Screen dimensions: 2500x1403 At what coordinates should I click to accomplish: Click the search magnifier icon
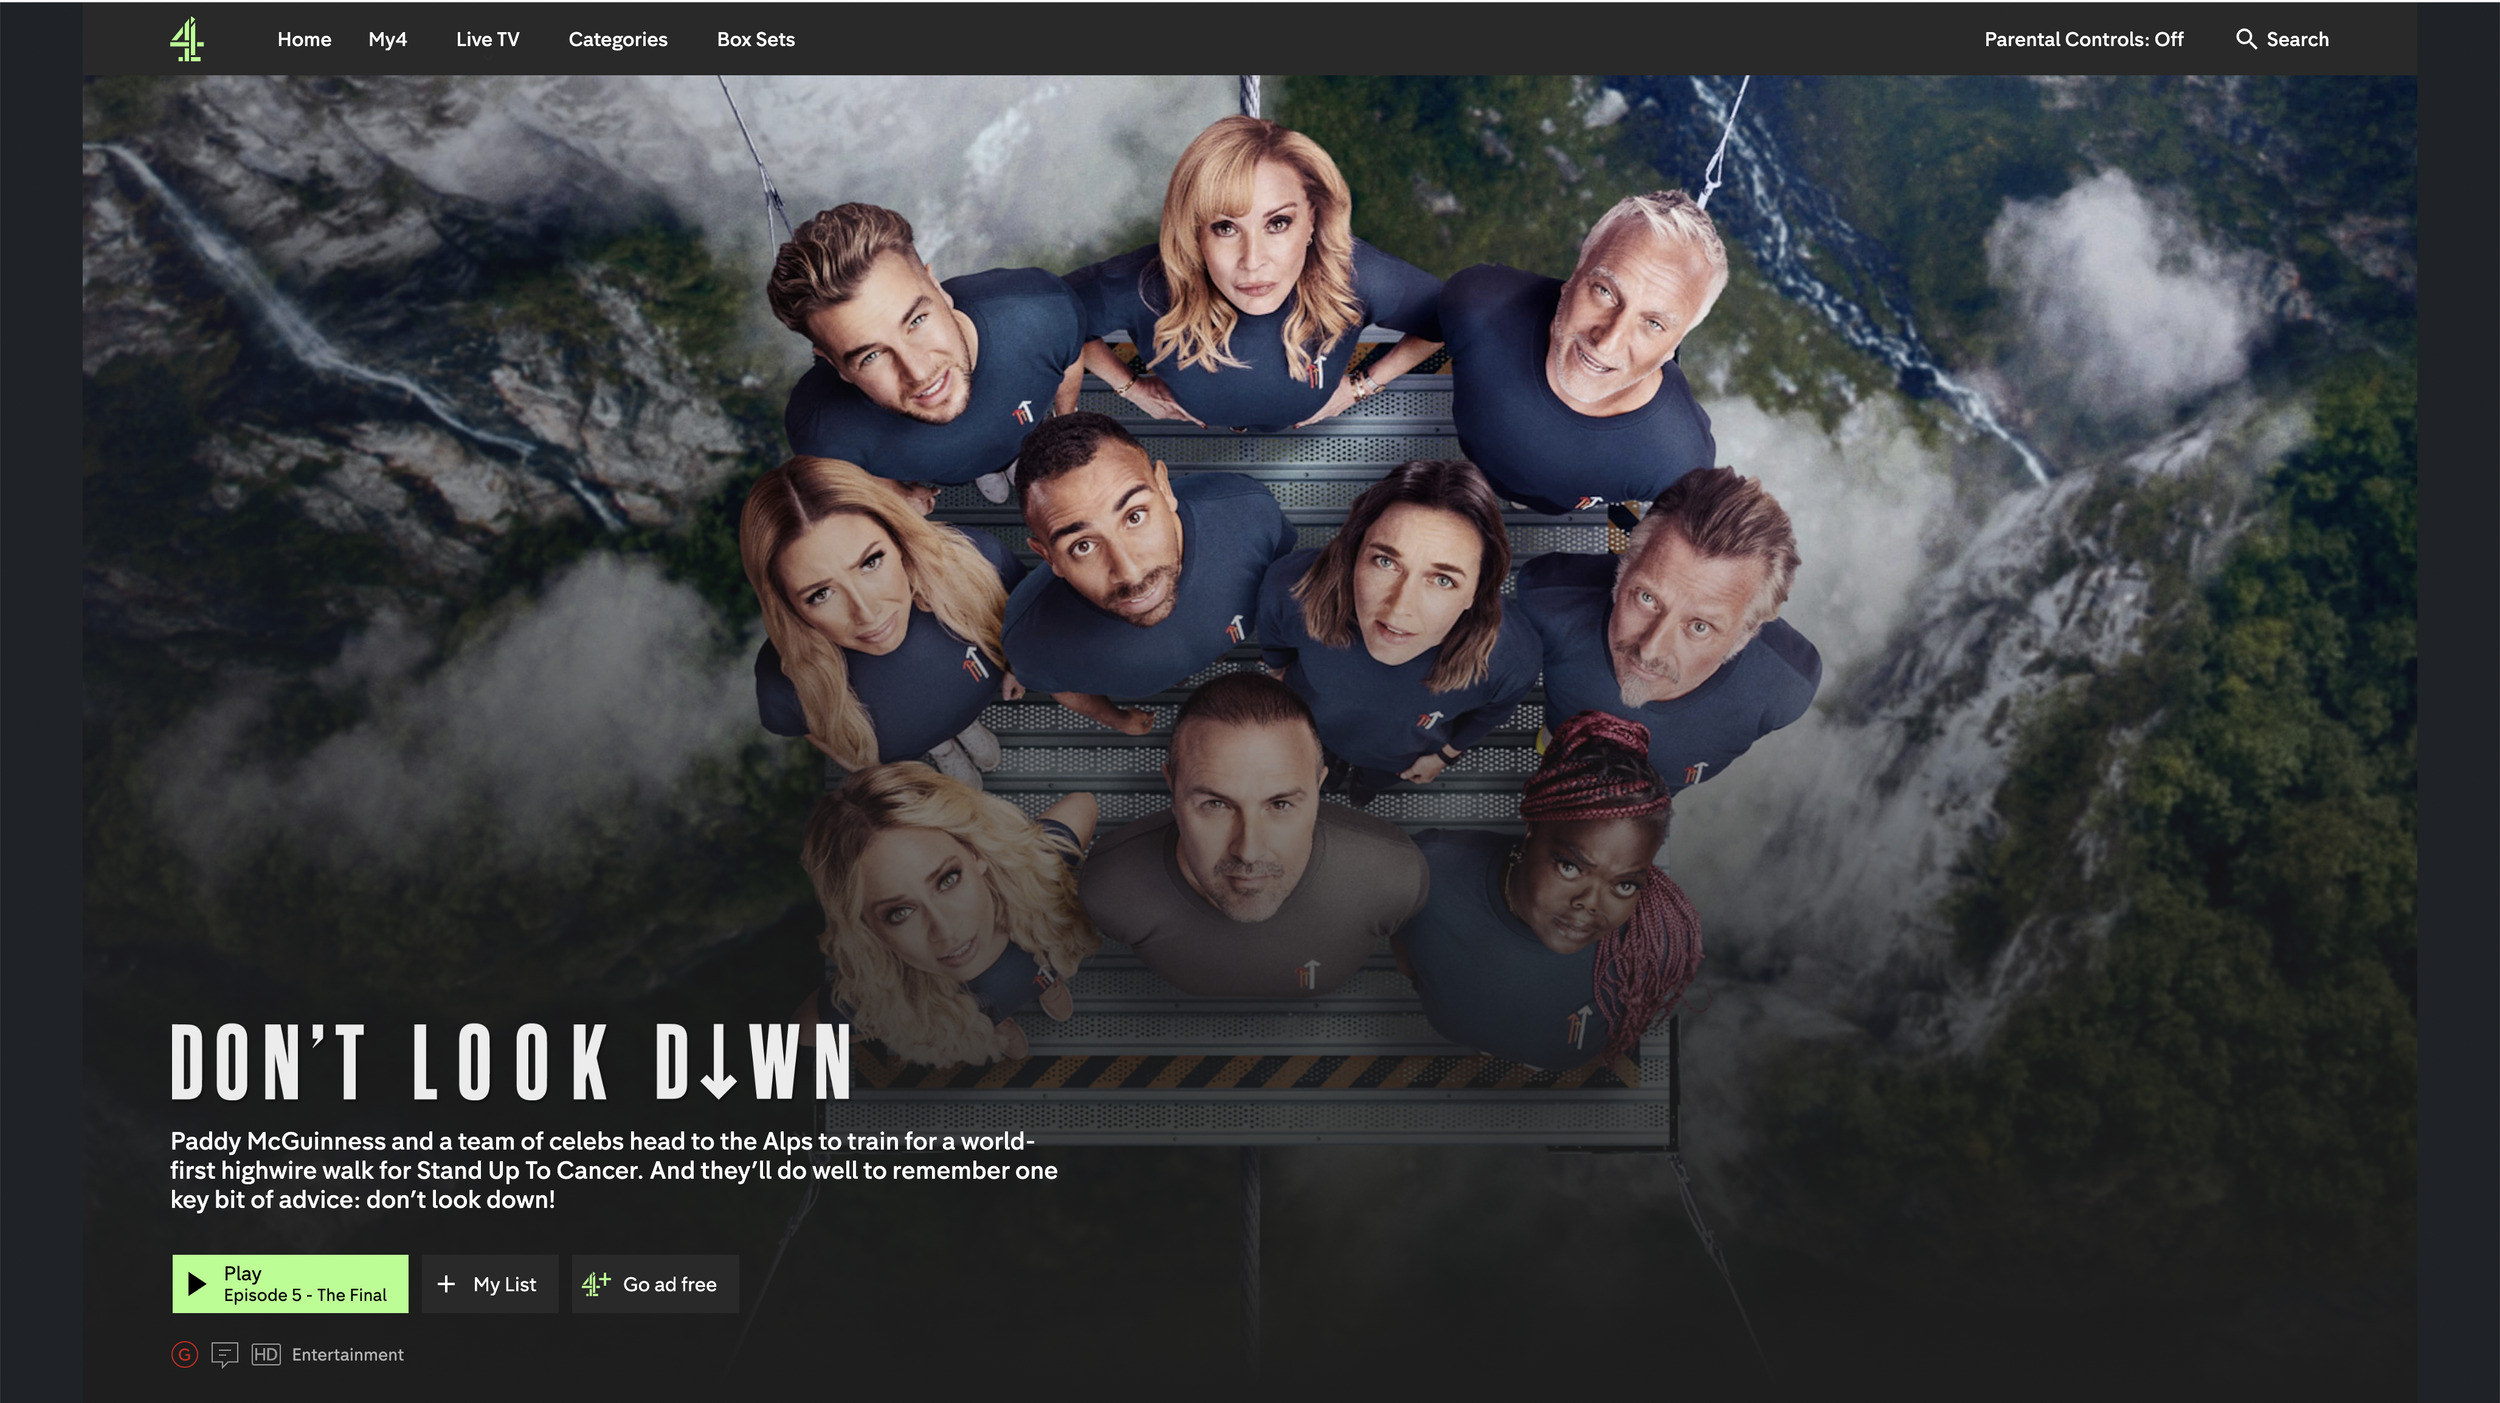tap(2246, 39)
